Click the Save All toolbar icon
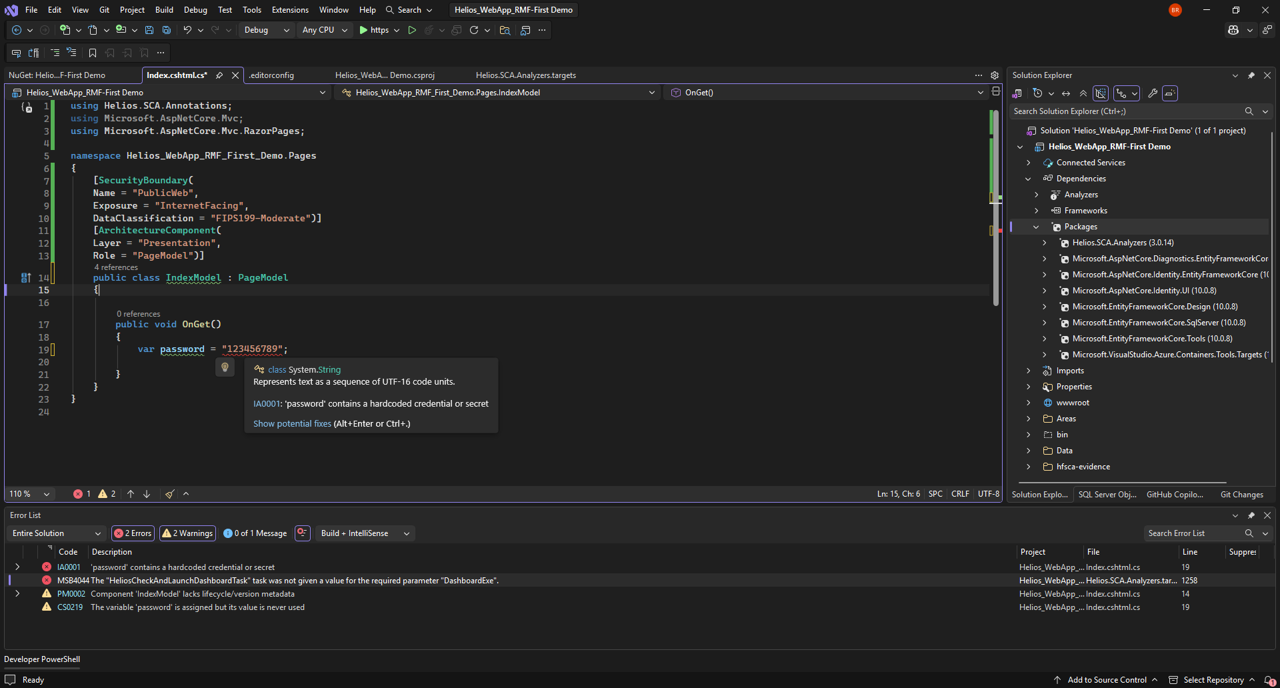 pyautogui.click(x=166, y=30)
